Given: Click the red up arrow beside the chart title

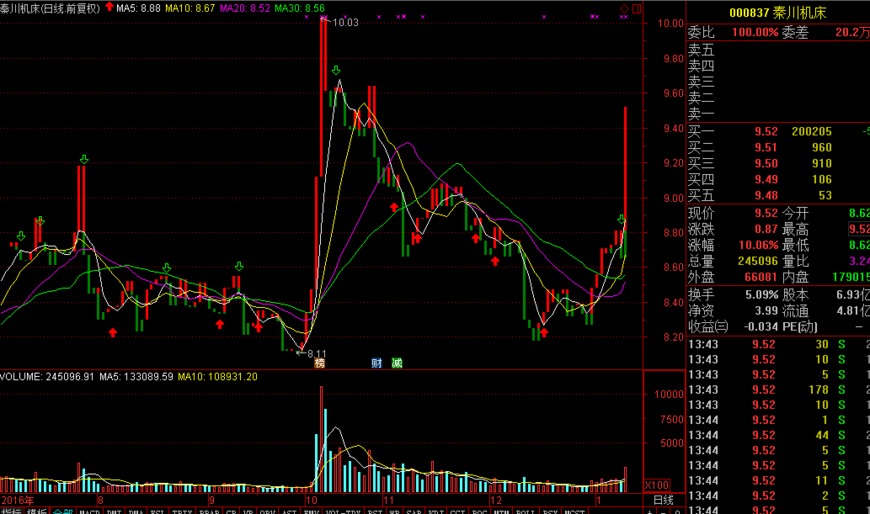Looking at the screenshot, I should point(109,7).
